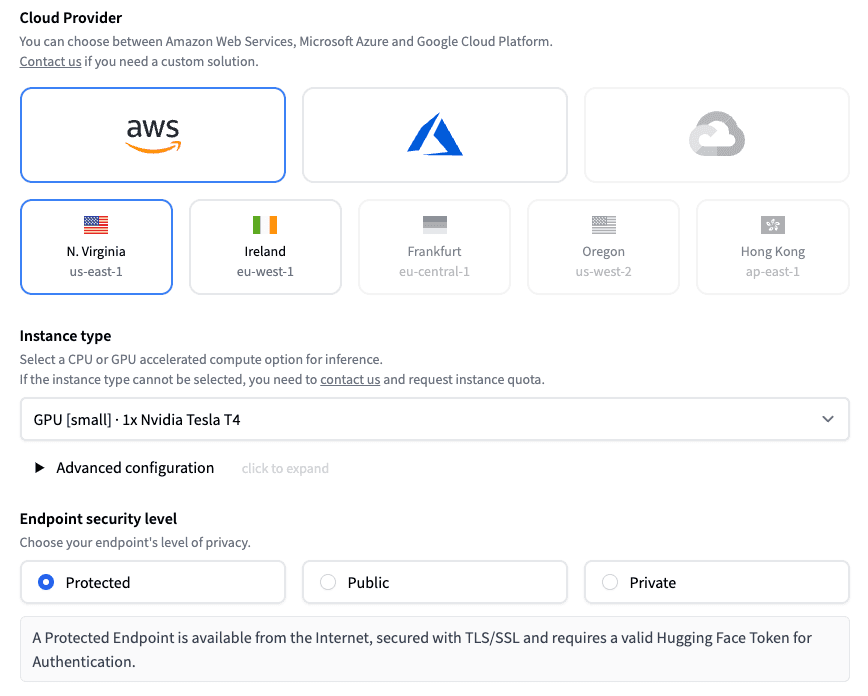Select the Protected radio button
This screenshot has height=696, width=868.
(x=46, y=582)
